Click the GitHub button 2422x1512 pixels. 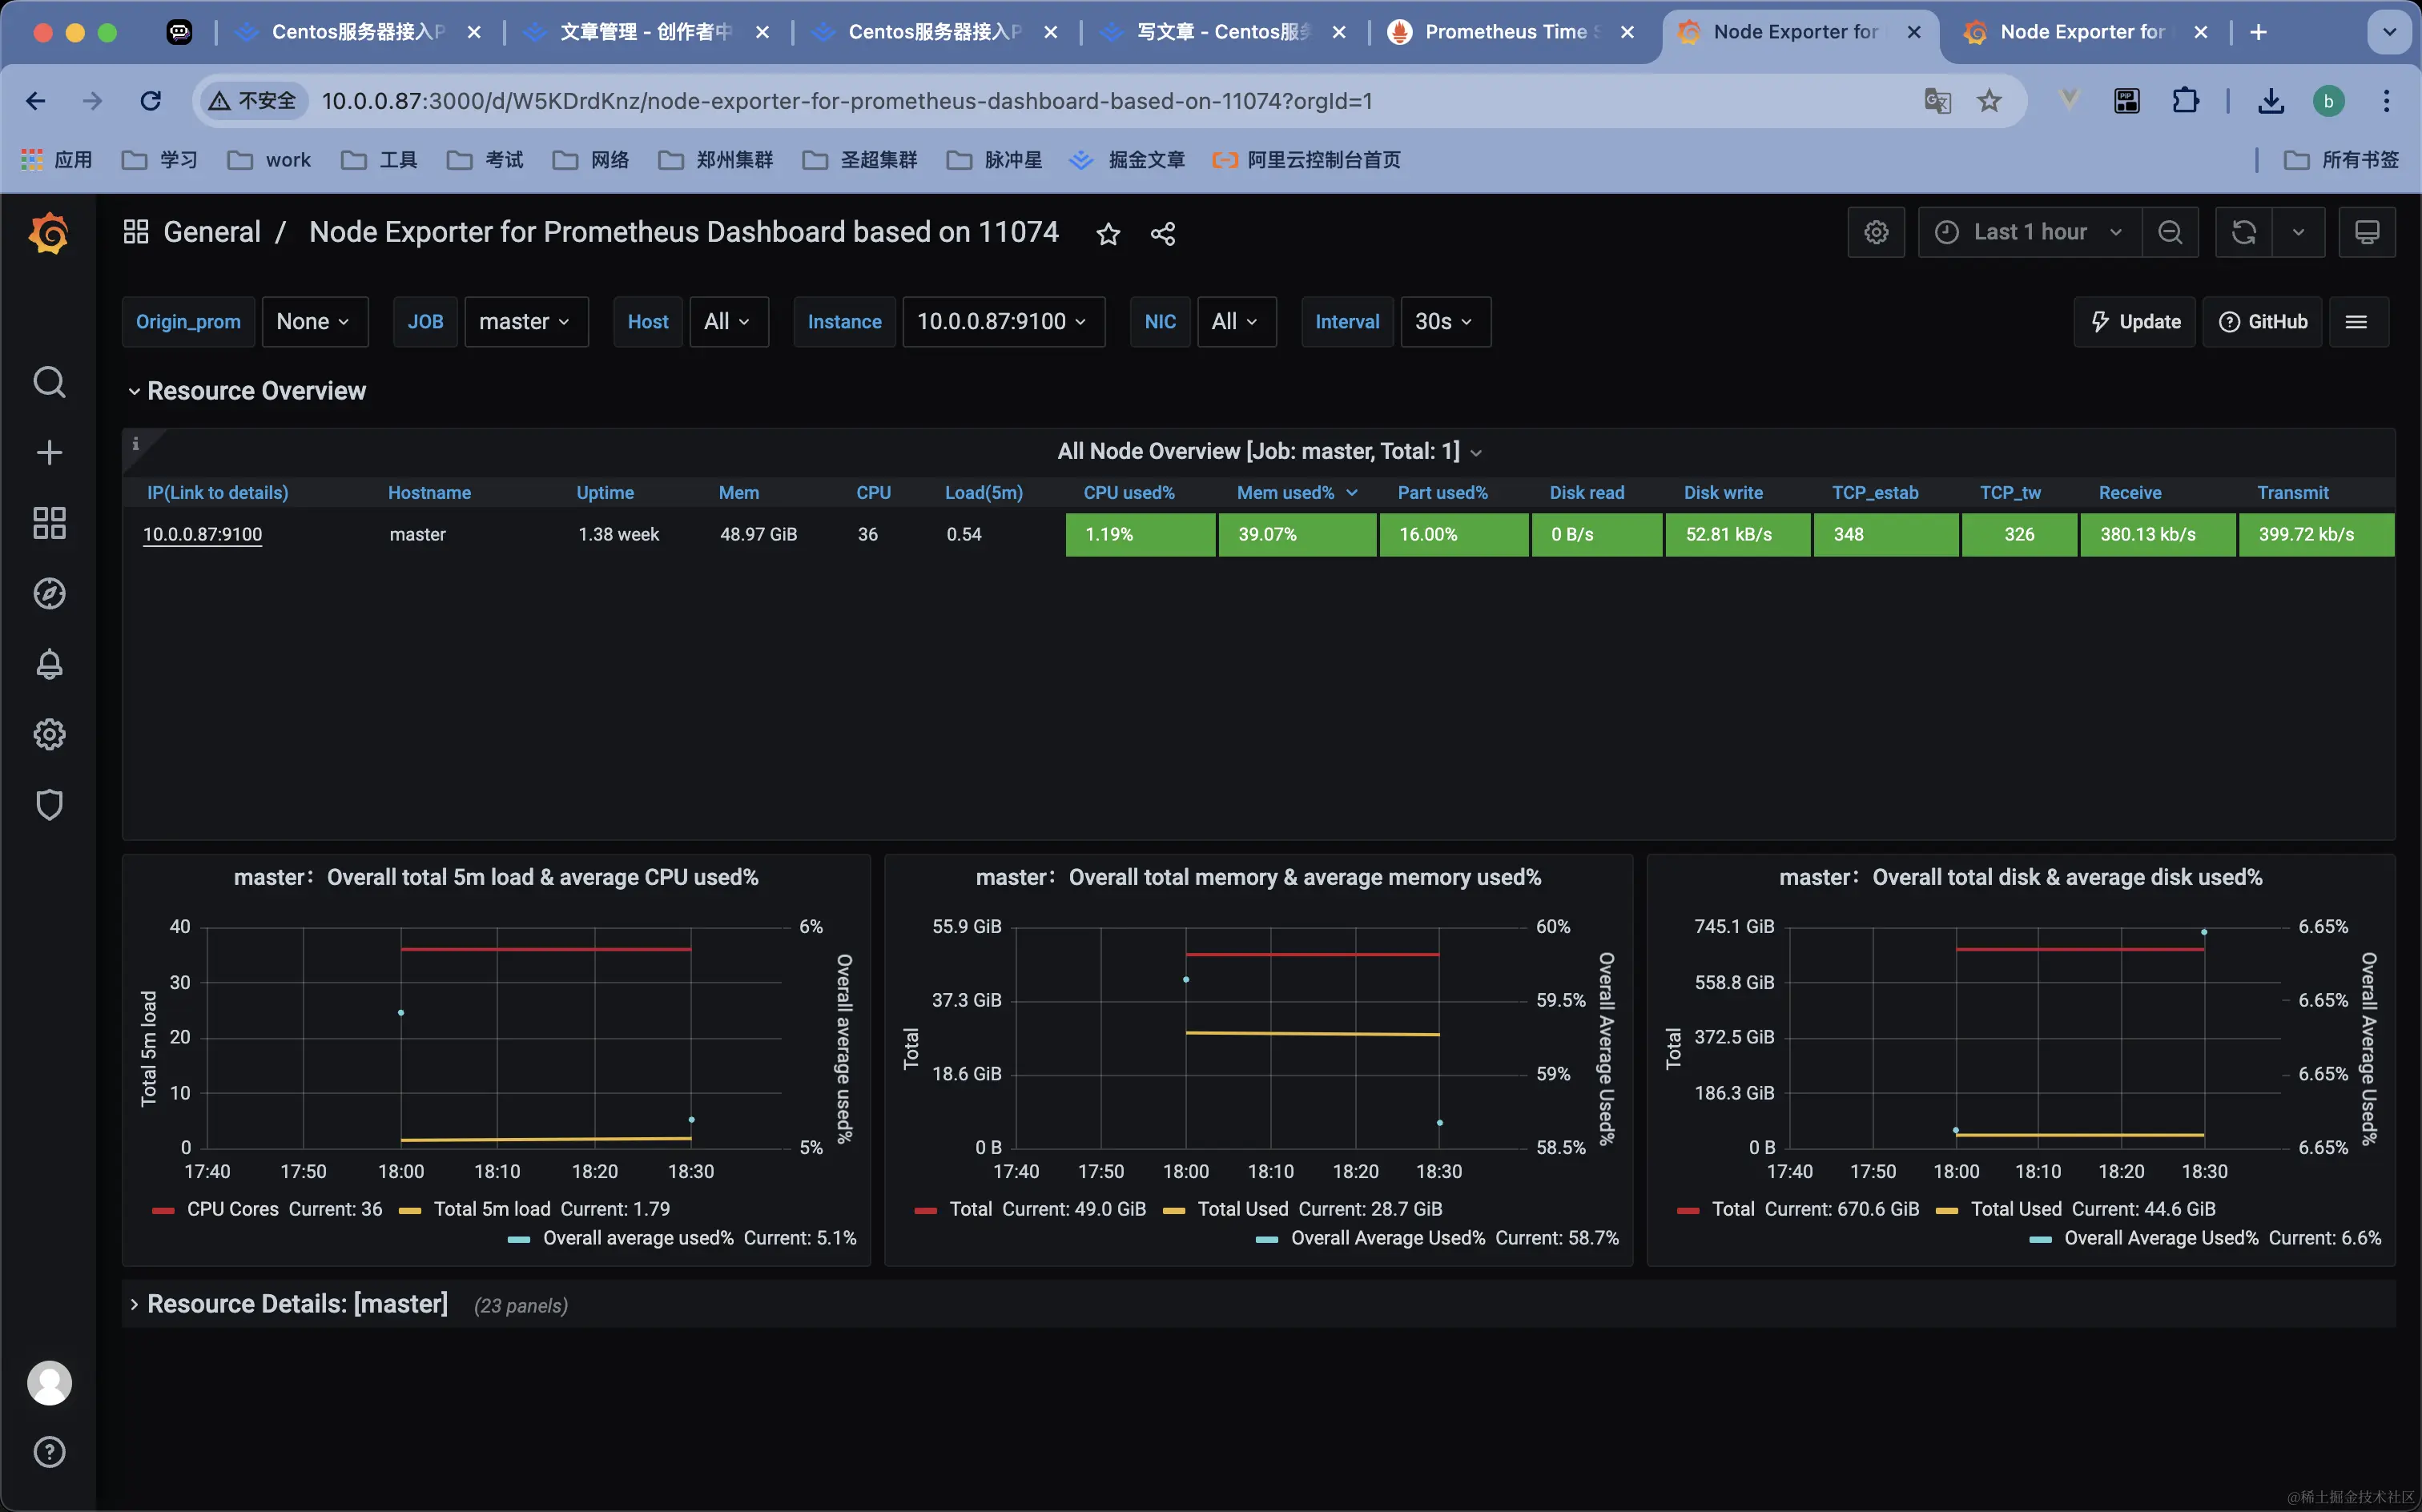[x=2262, y=322]
